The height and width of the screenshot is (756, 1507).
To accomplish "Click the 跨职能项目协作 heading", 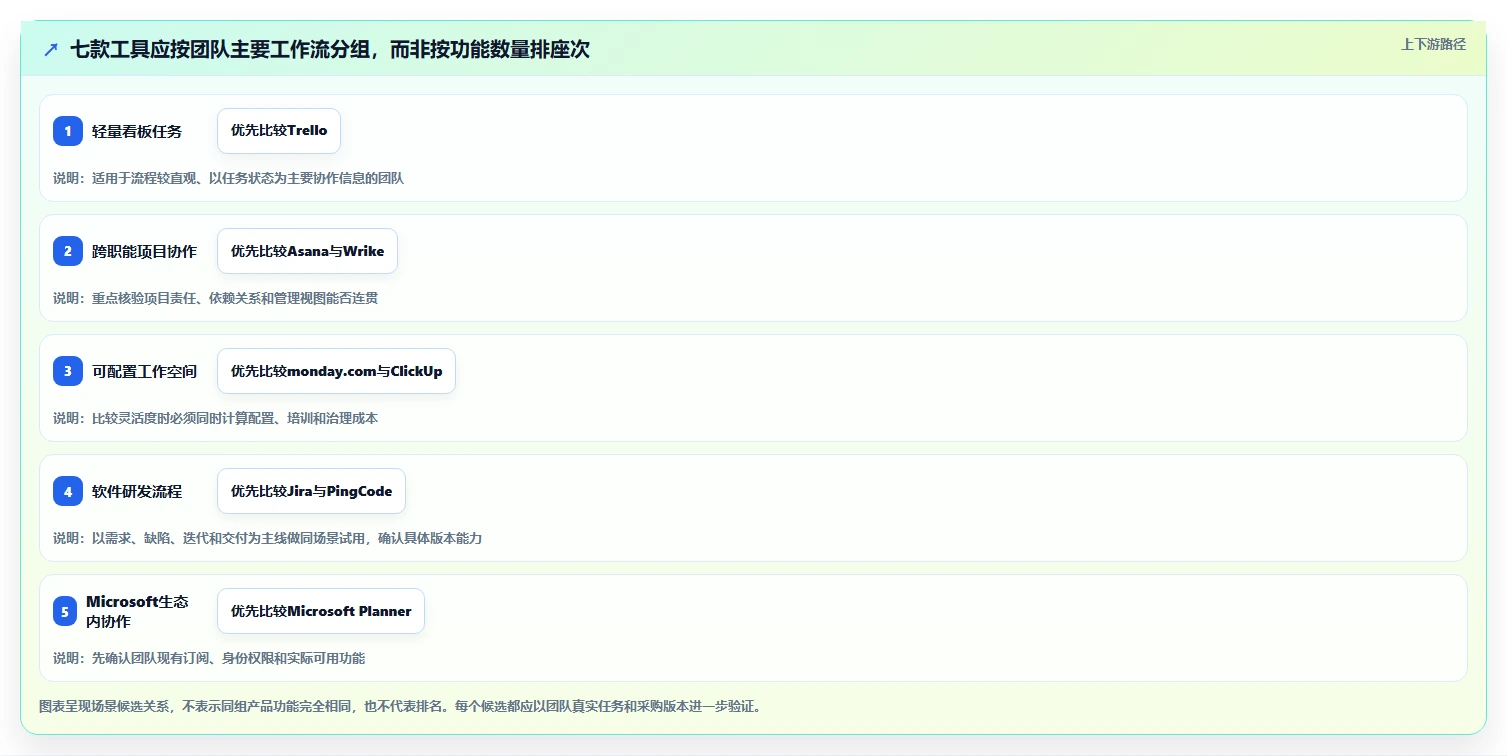I will click(144, 251).
